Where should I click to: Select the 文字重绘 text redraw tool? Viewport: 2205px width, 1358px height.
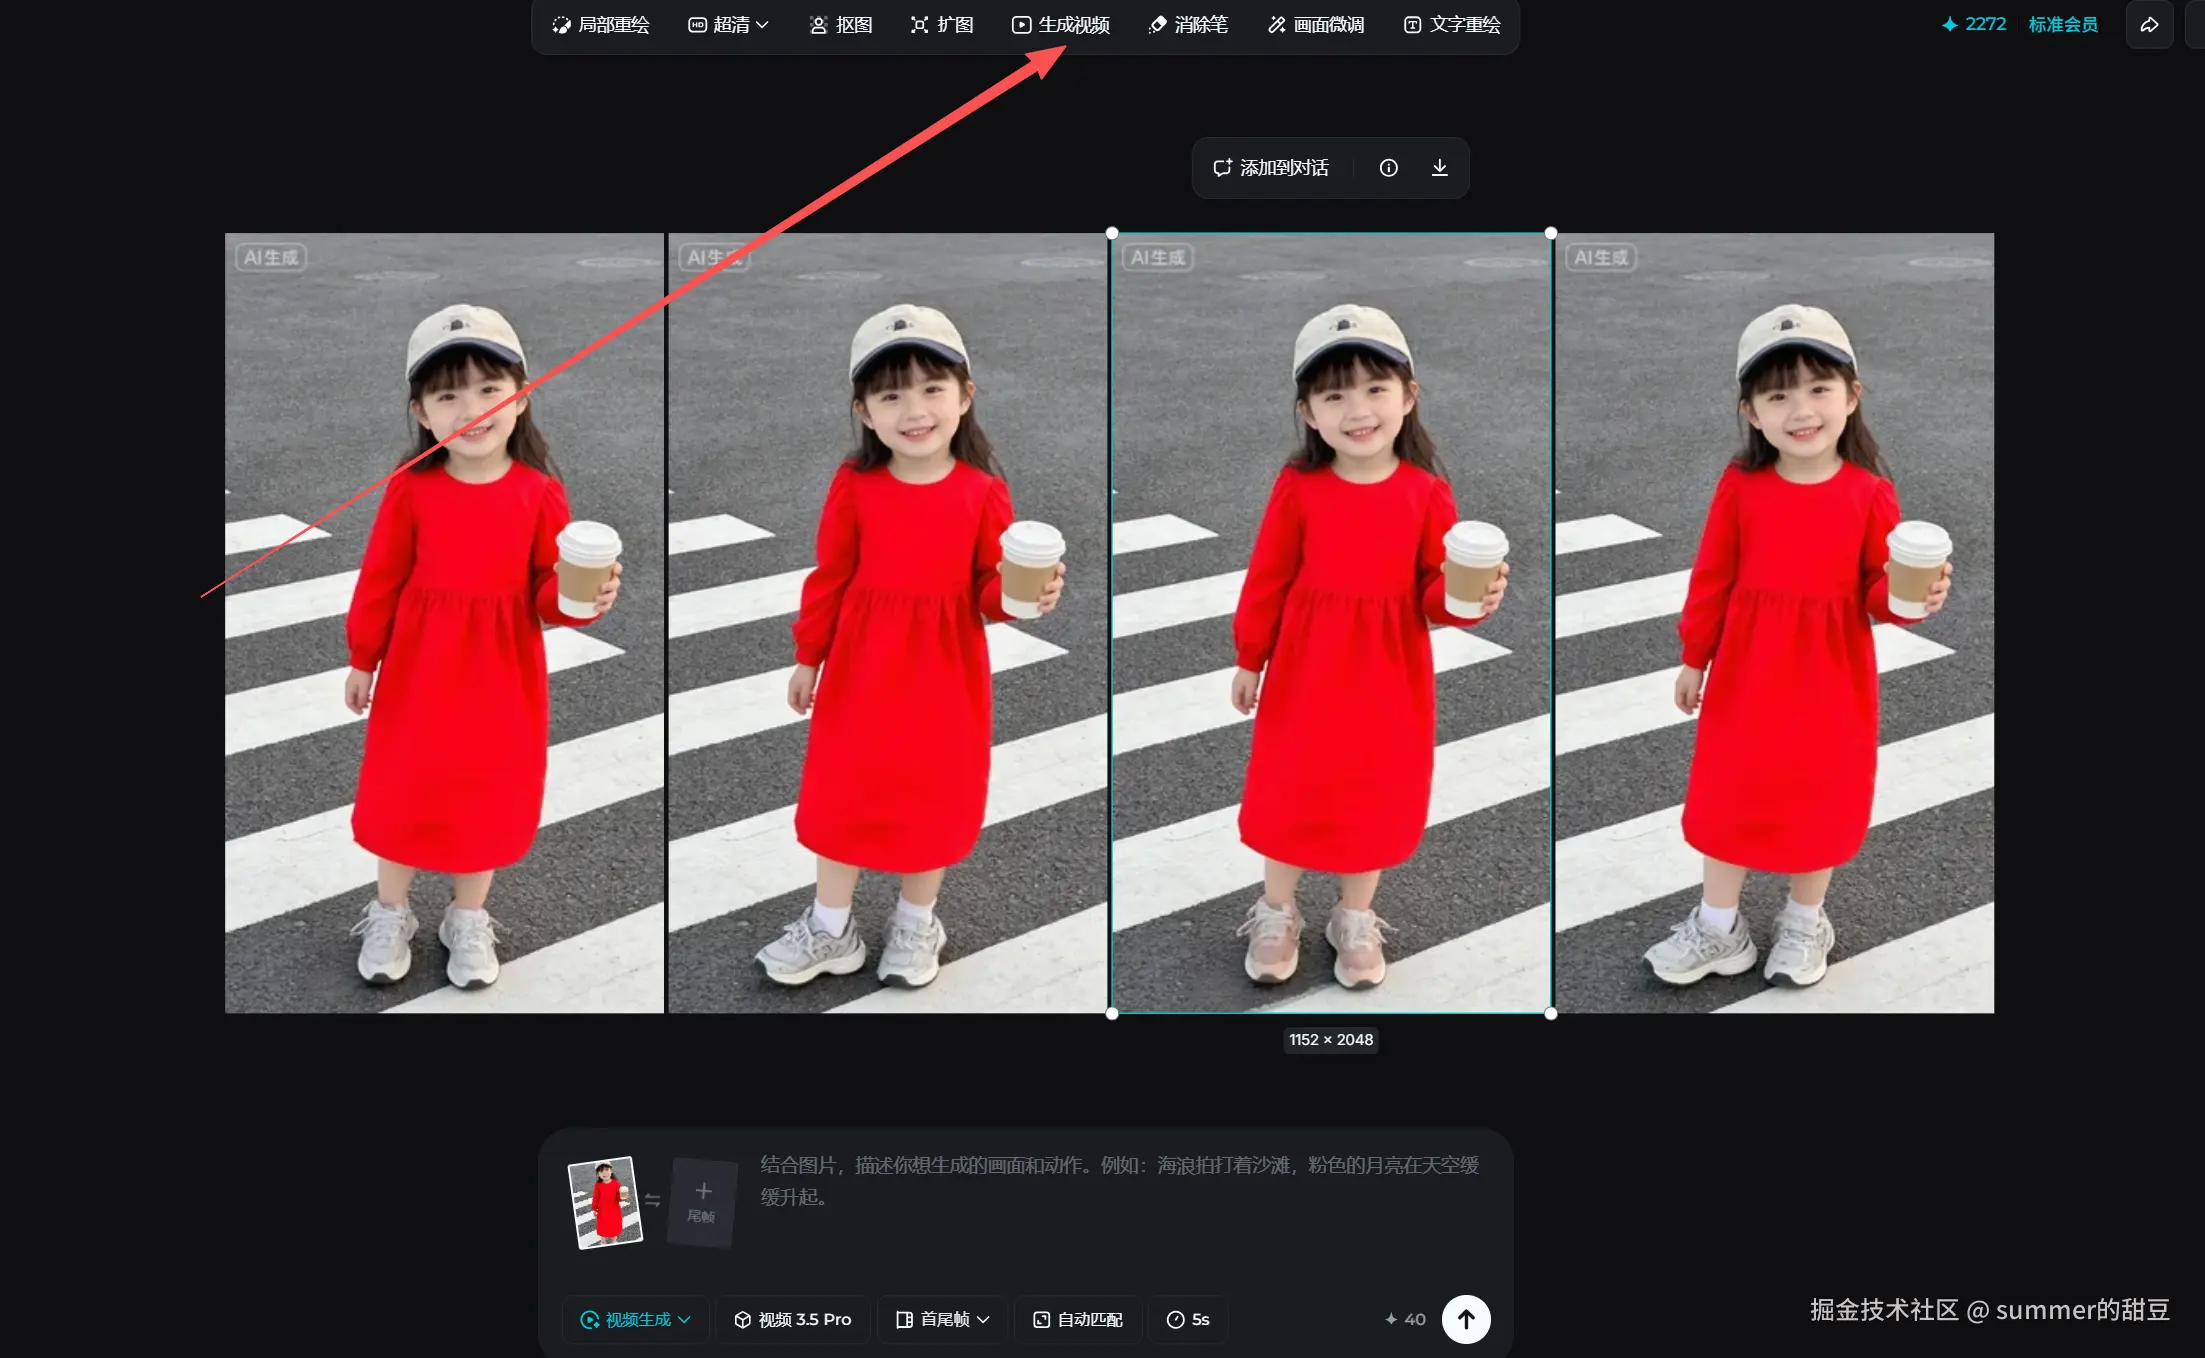pos(1452,25)
